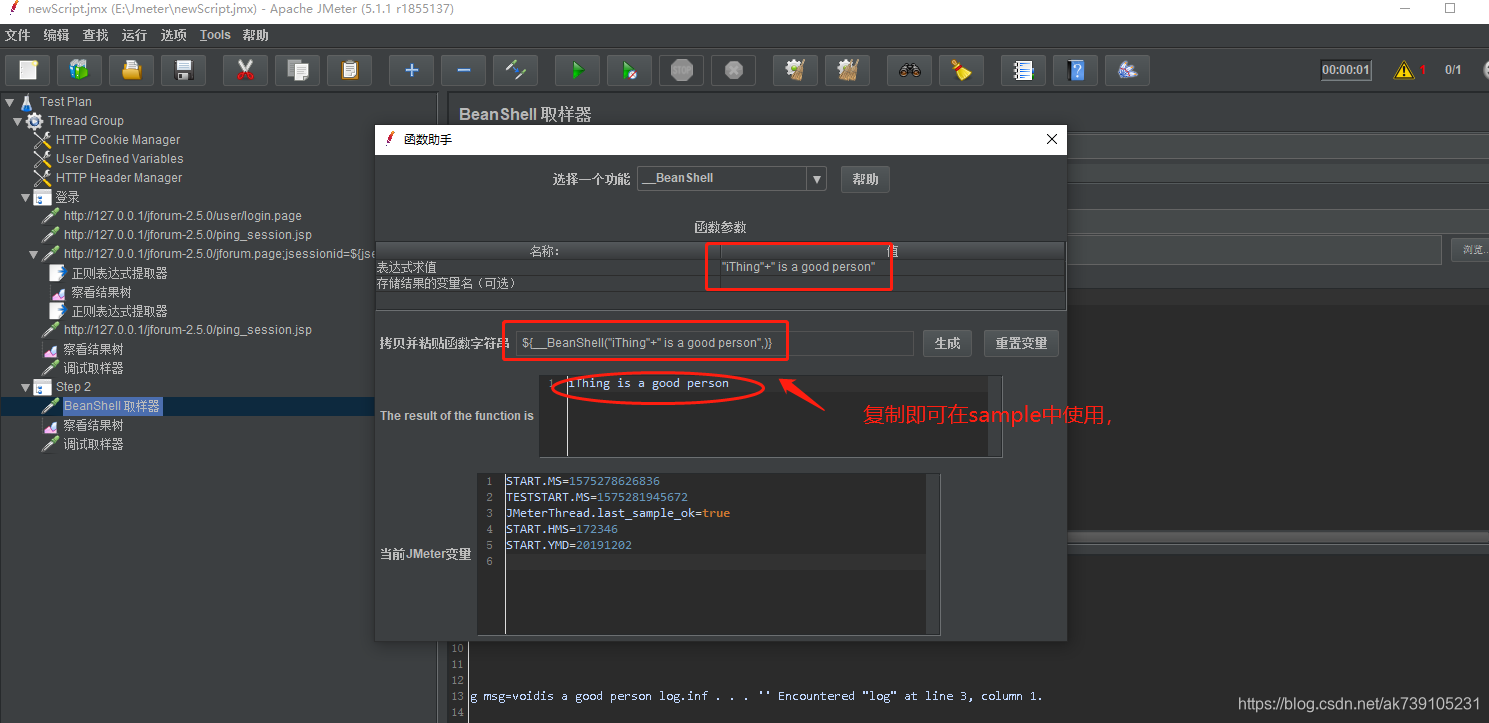Click the 生成 generate button
Screen dimensions: 1489x723
pos(947,343)
